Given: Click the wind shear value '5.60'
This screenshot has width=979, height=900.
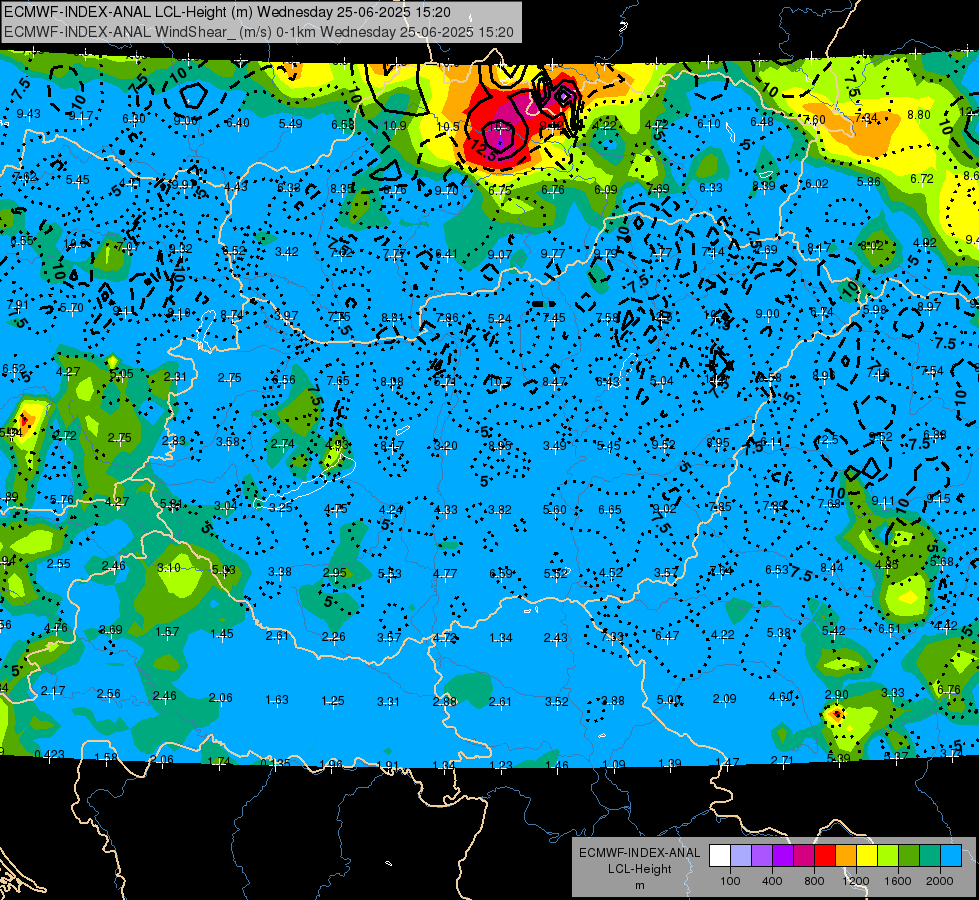Looking at the screenshot, I should pos(555,510).
